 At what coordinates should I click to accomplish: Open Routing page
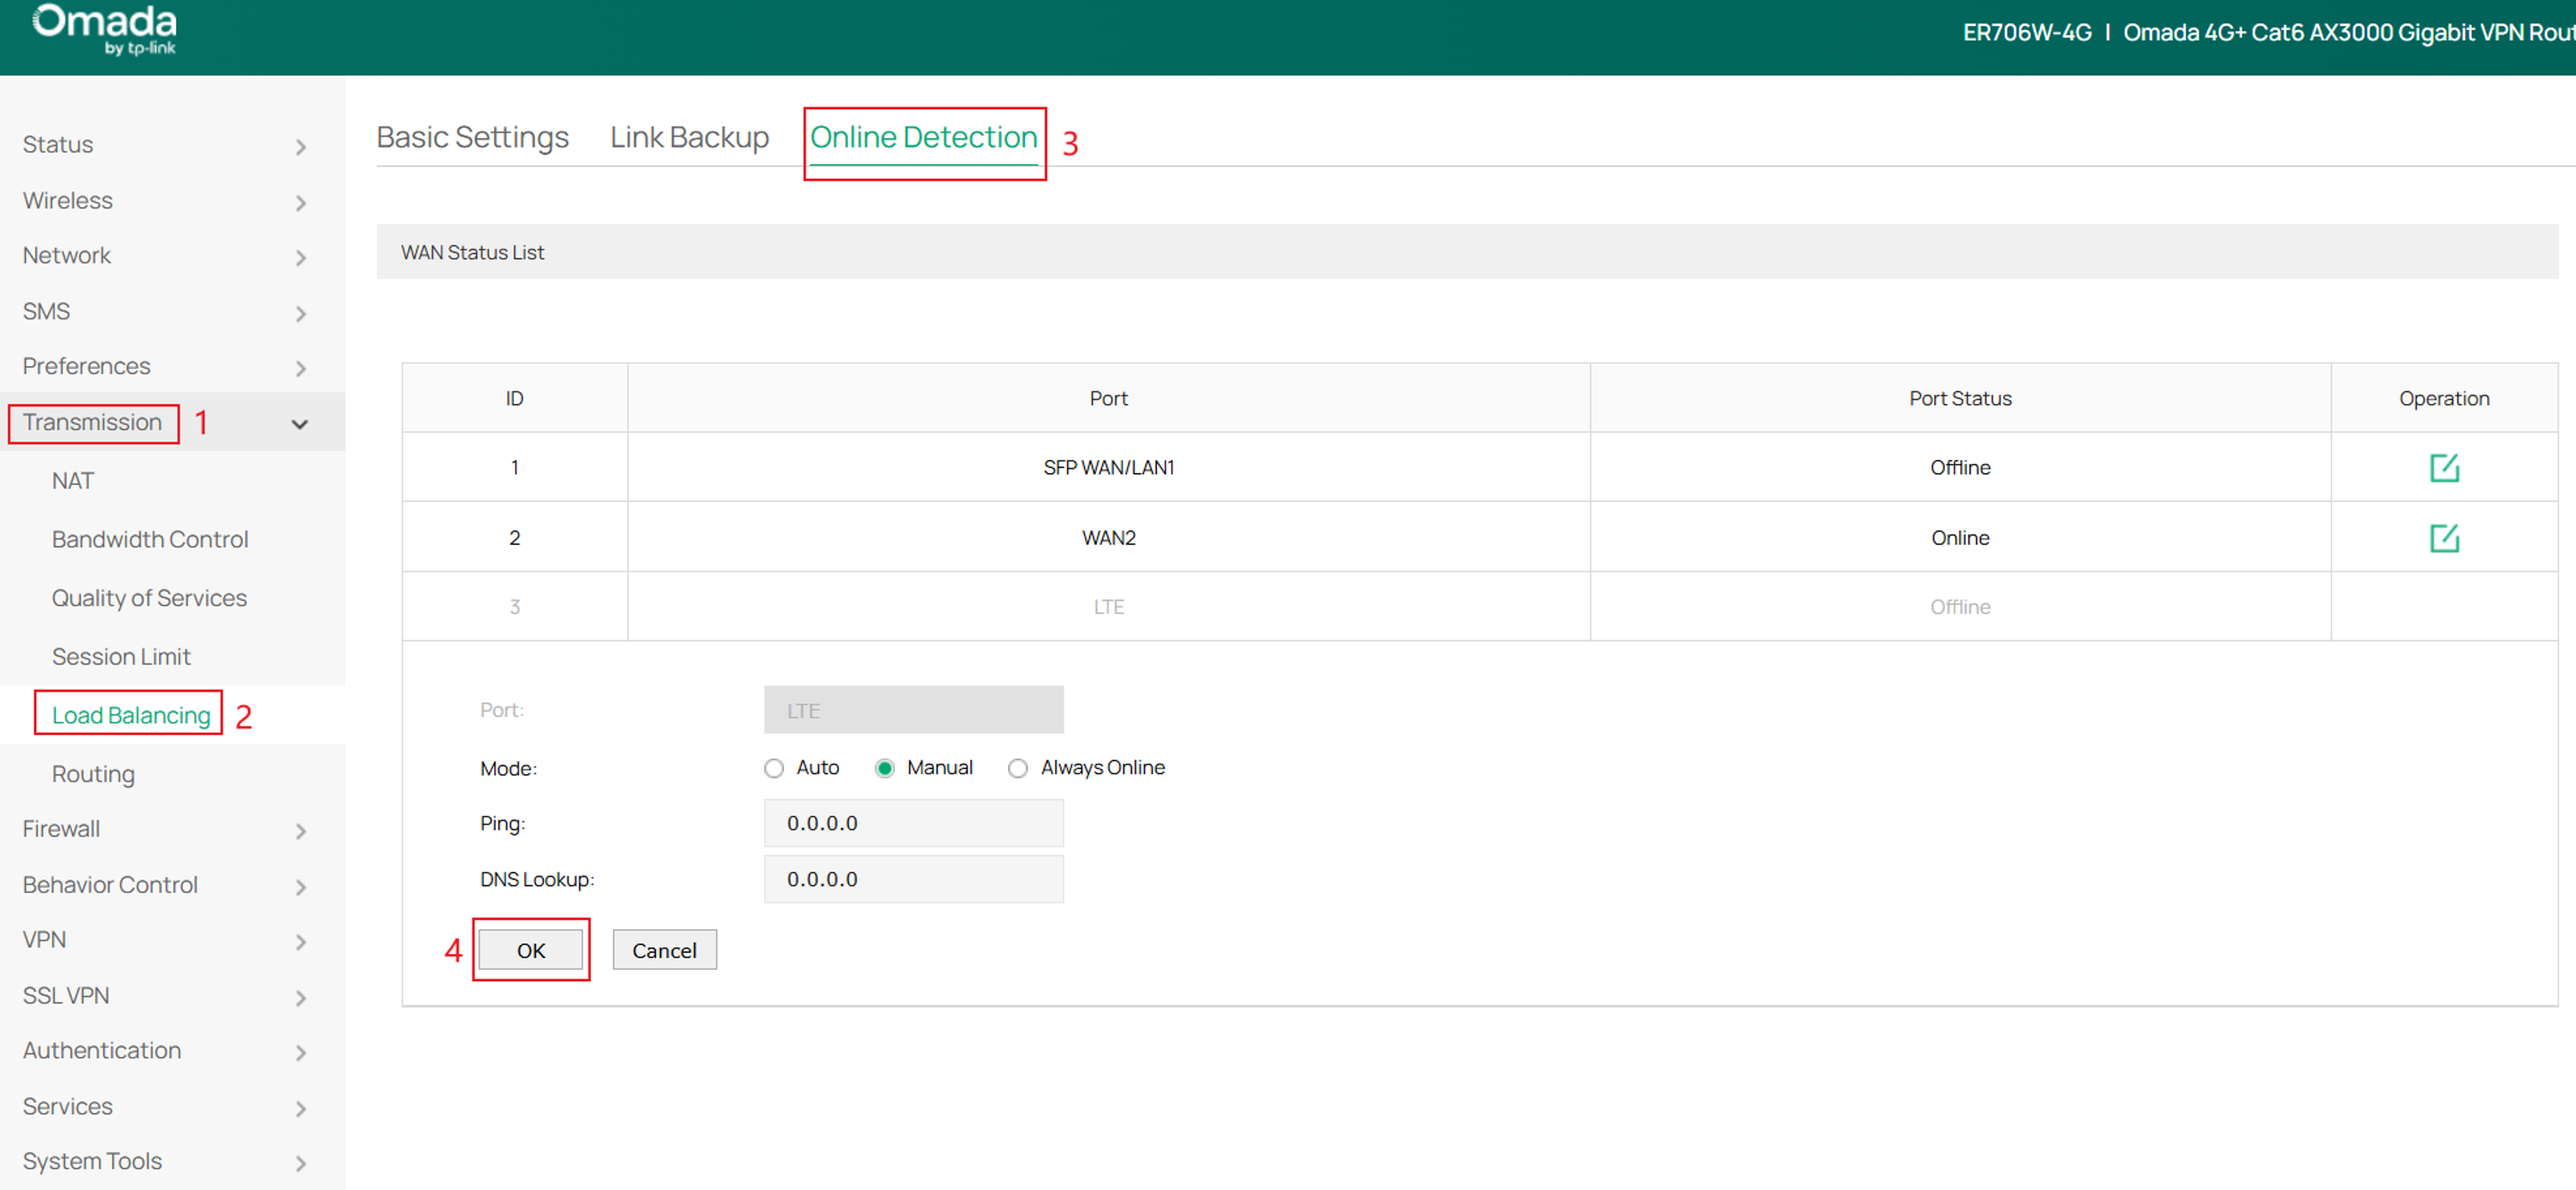93,775
